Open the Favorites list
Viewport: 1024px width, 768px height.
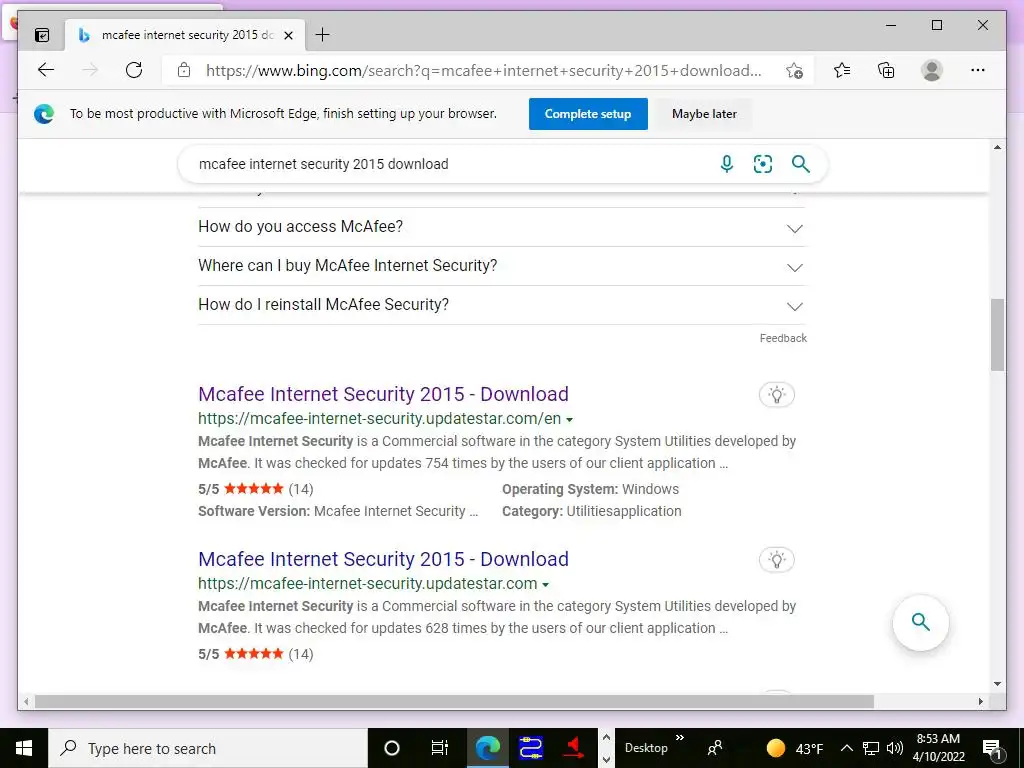pyautogui.click(x=842, y=70)
